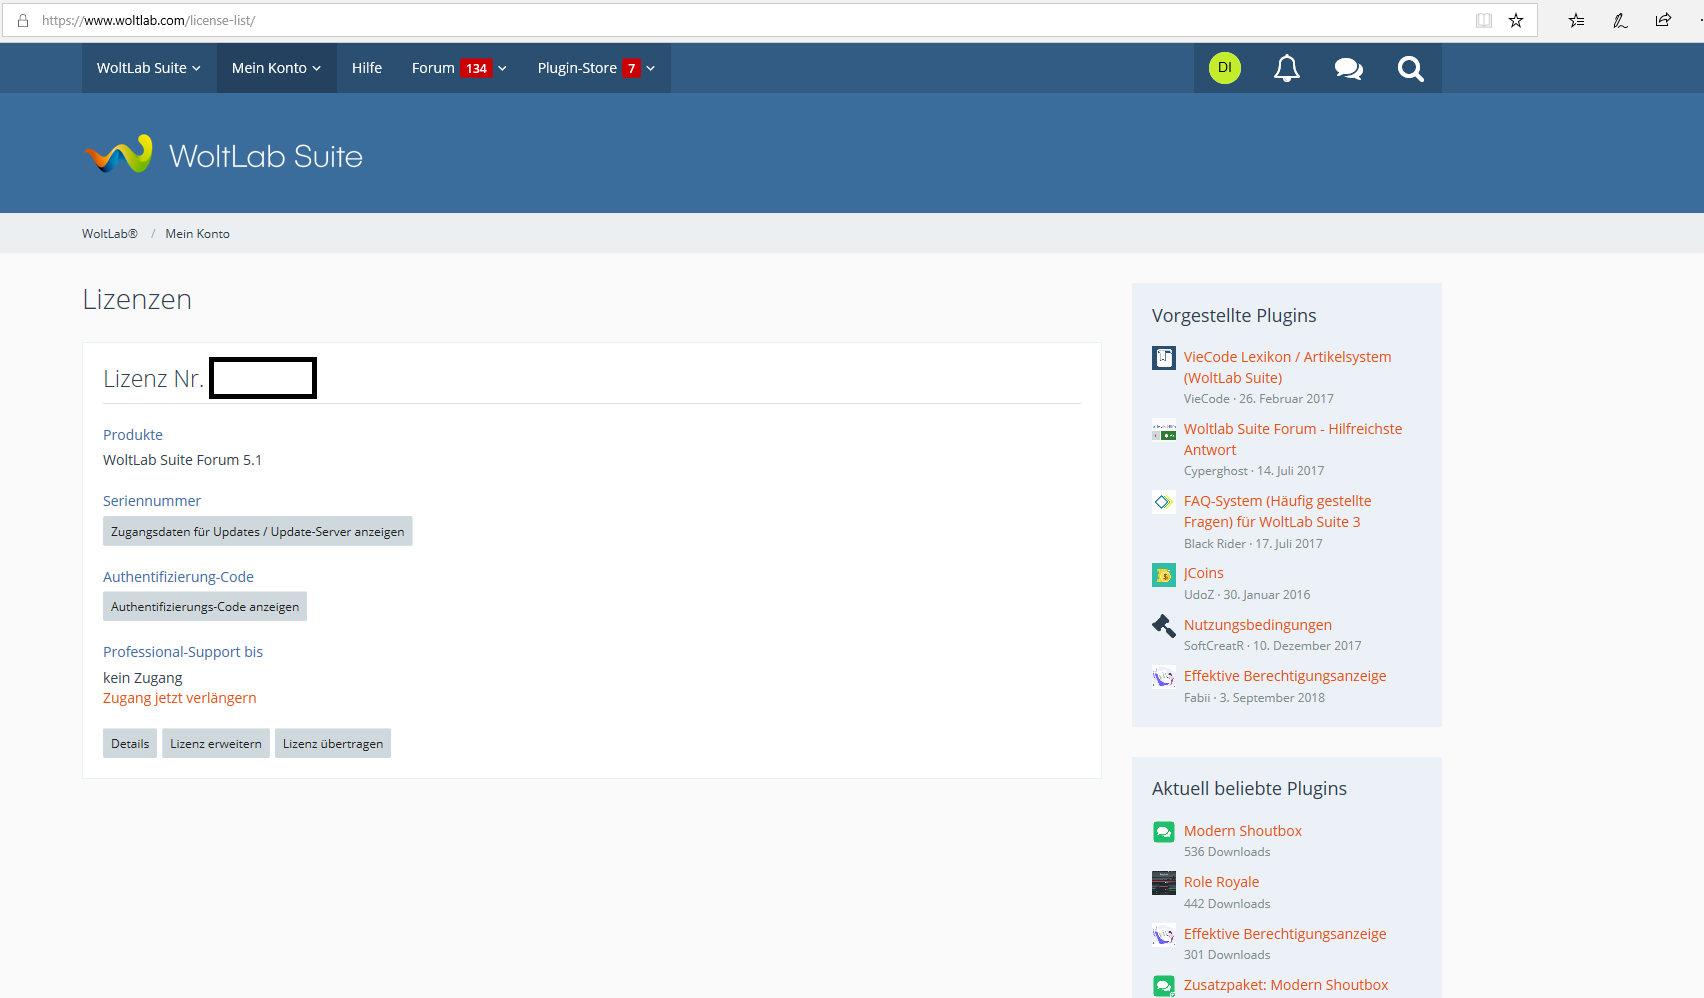Click the green DI user avatar
1704x998 pixels.
coord(1224,68)
